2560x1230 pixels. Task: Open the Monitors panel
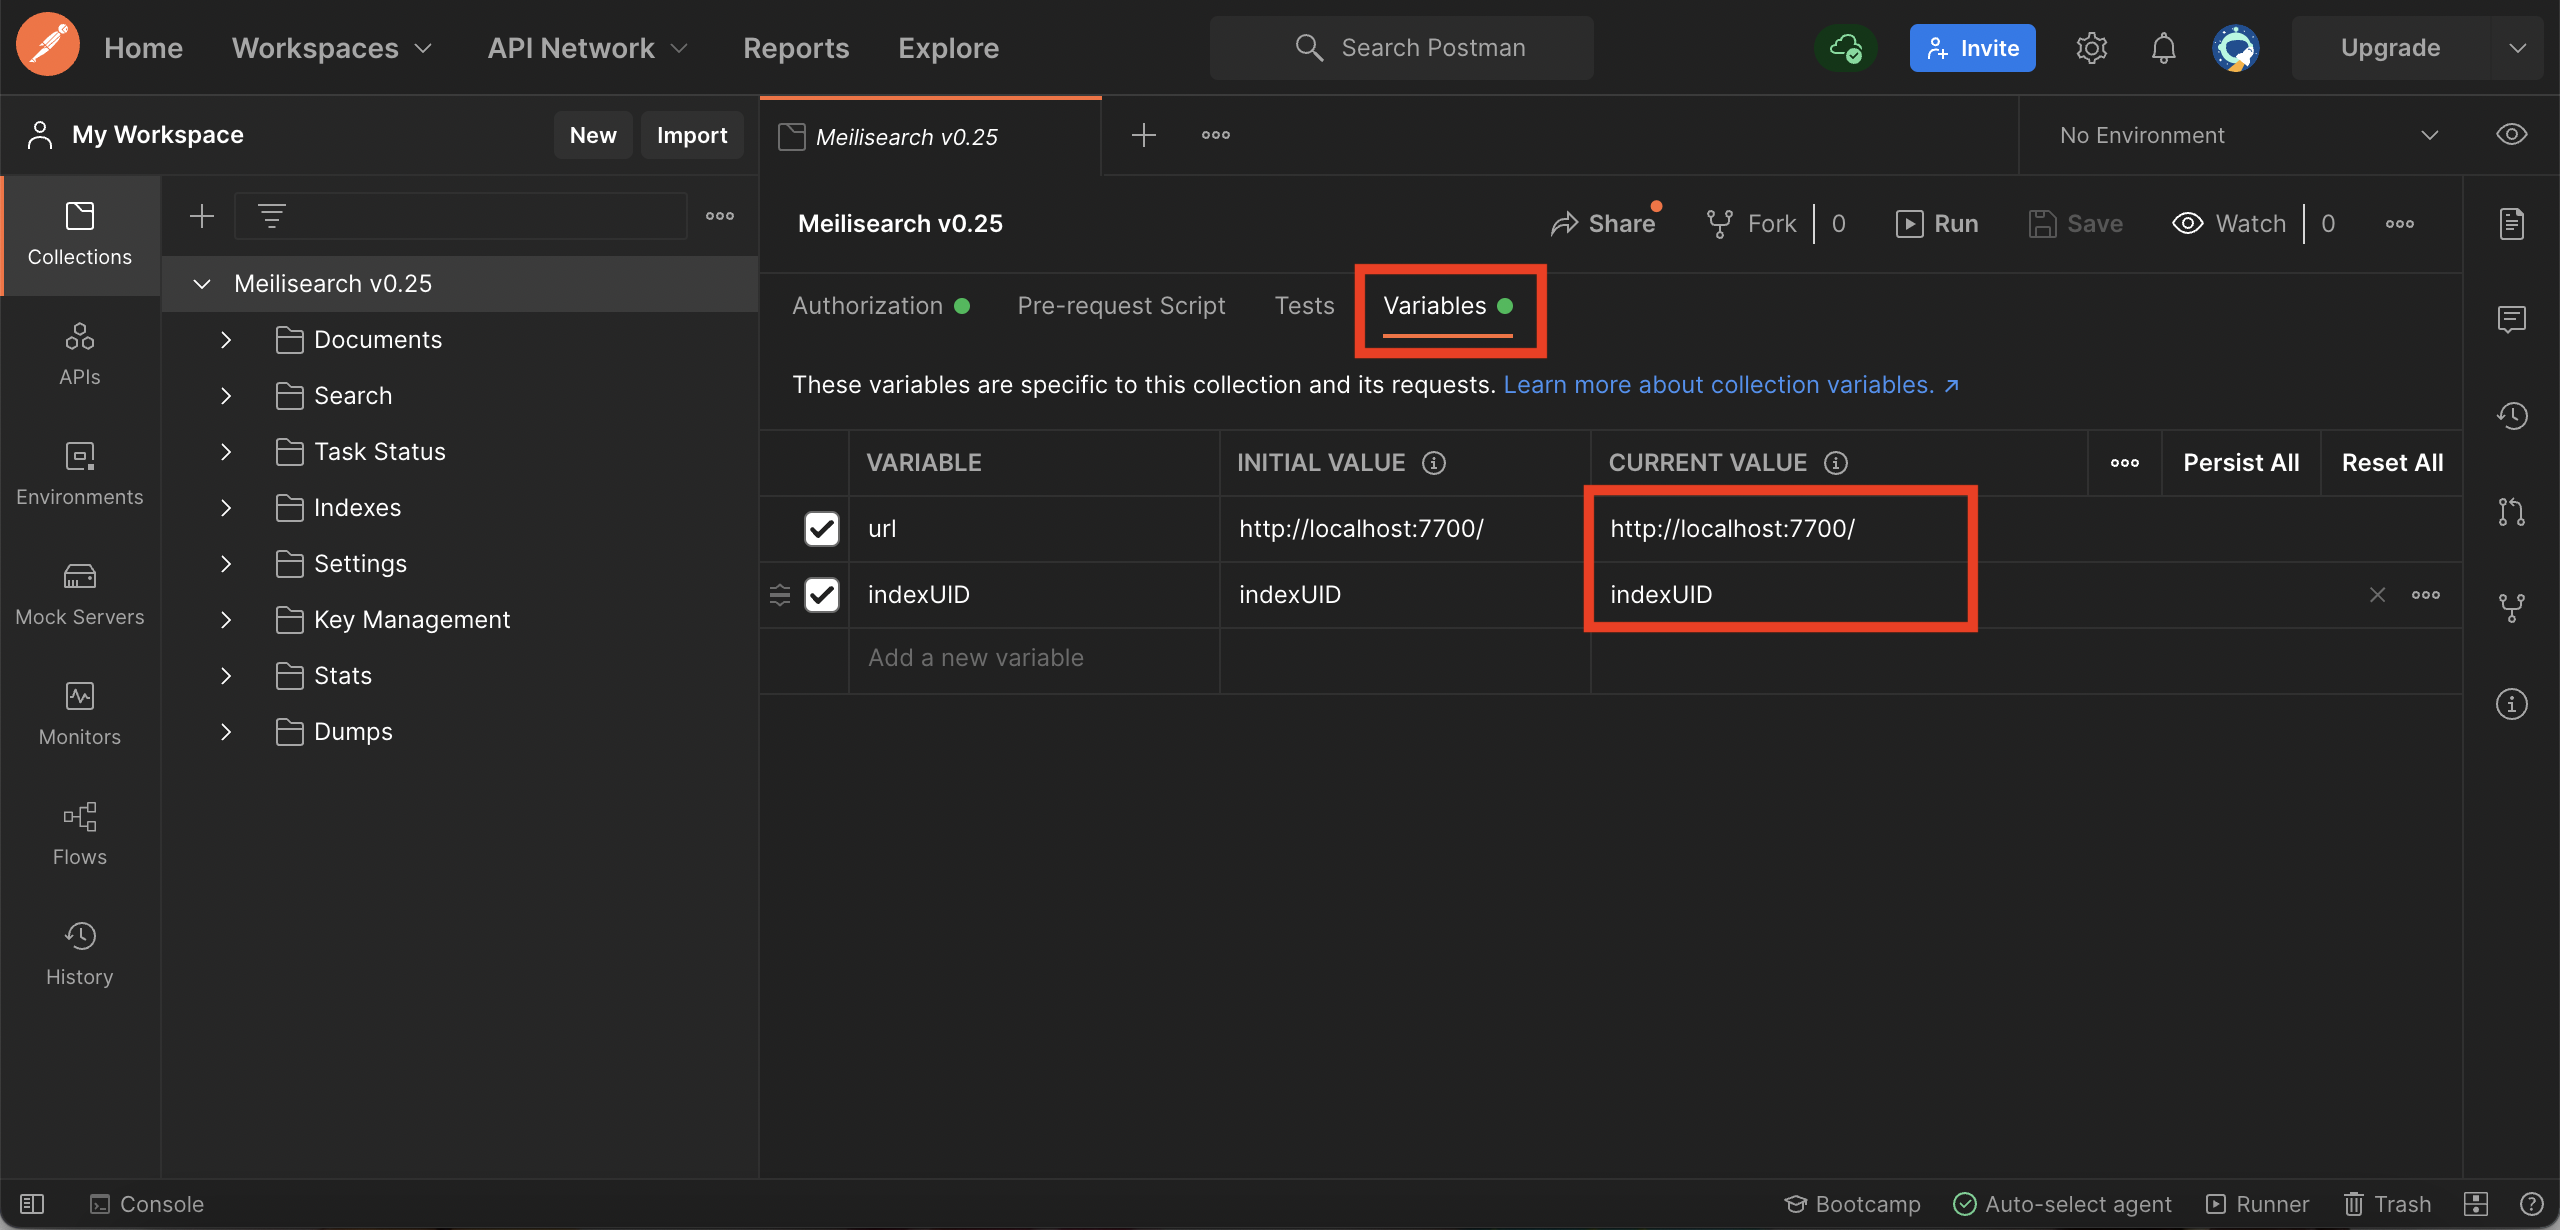coord(79,714)
